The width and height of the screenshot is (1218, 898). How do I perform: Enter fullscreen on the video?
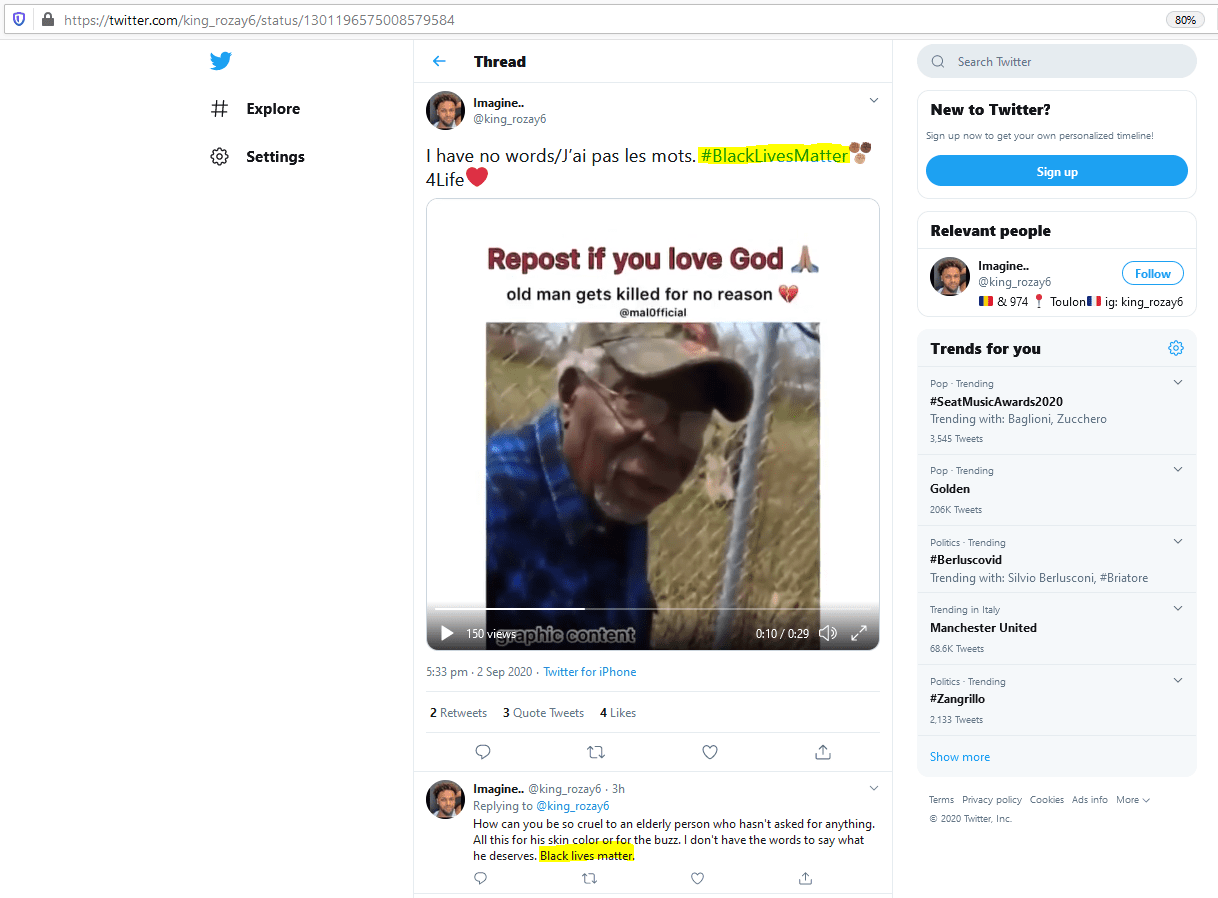[x=859, y=633]
